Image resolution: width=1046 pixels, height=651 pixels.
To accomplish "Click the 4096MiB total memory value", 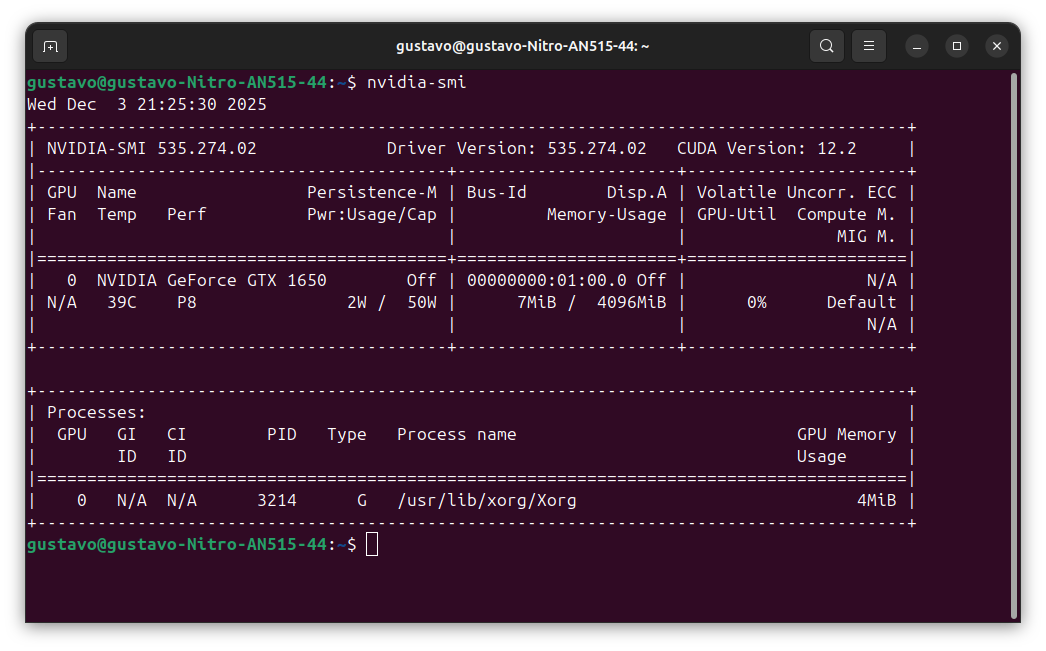I will point(631,302).
